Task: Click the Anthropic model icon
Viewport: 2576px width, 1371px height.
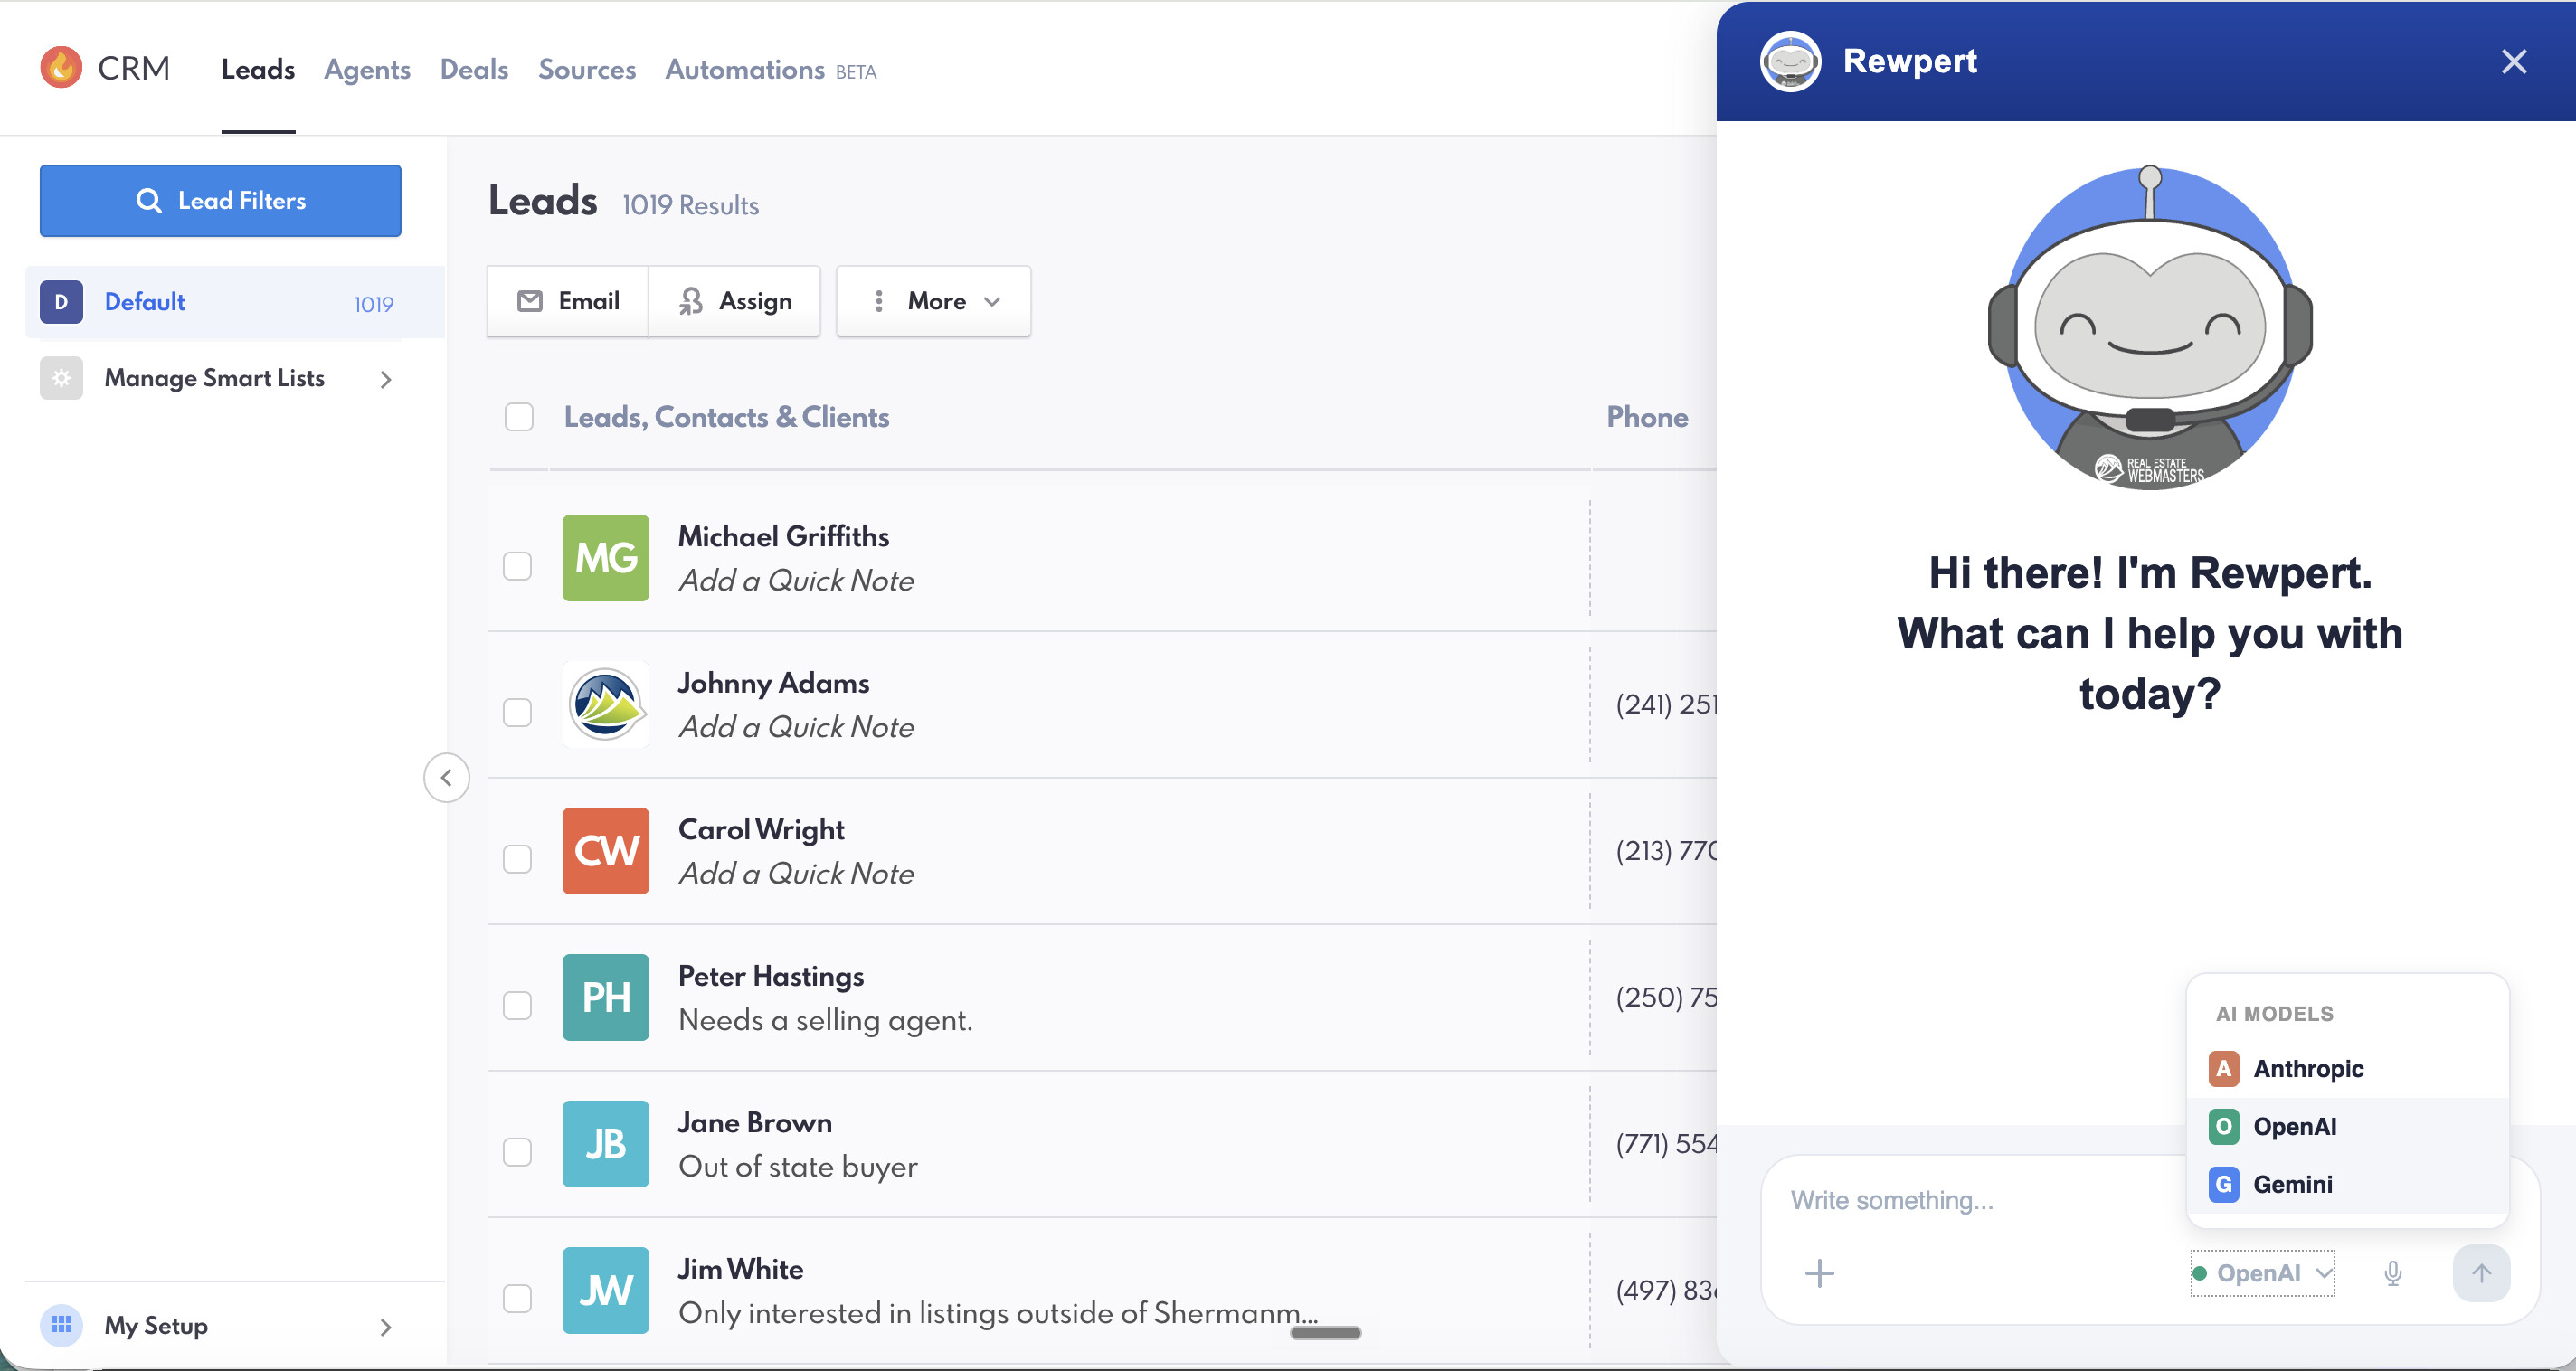Action: [2224, 1068]
